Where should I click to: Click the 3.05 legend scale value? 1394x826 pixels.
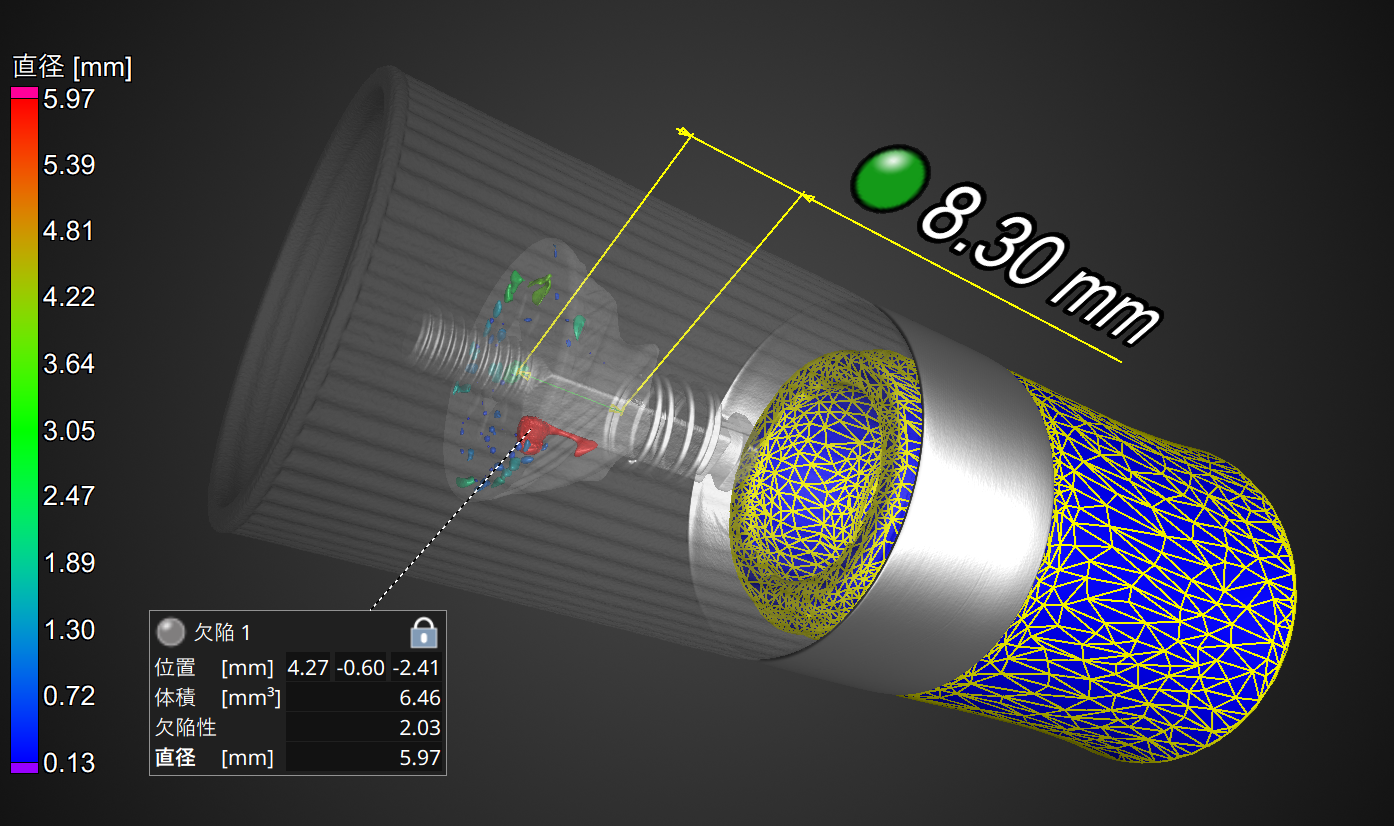[69, 431]
